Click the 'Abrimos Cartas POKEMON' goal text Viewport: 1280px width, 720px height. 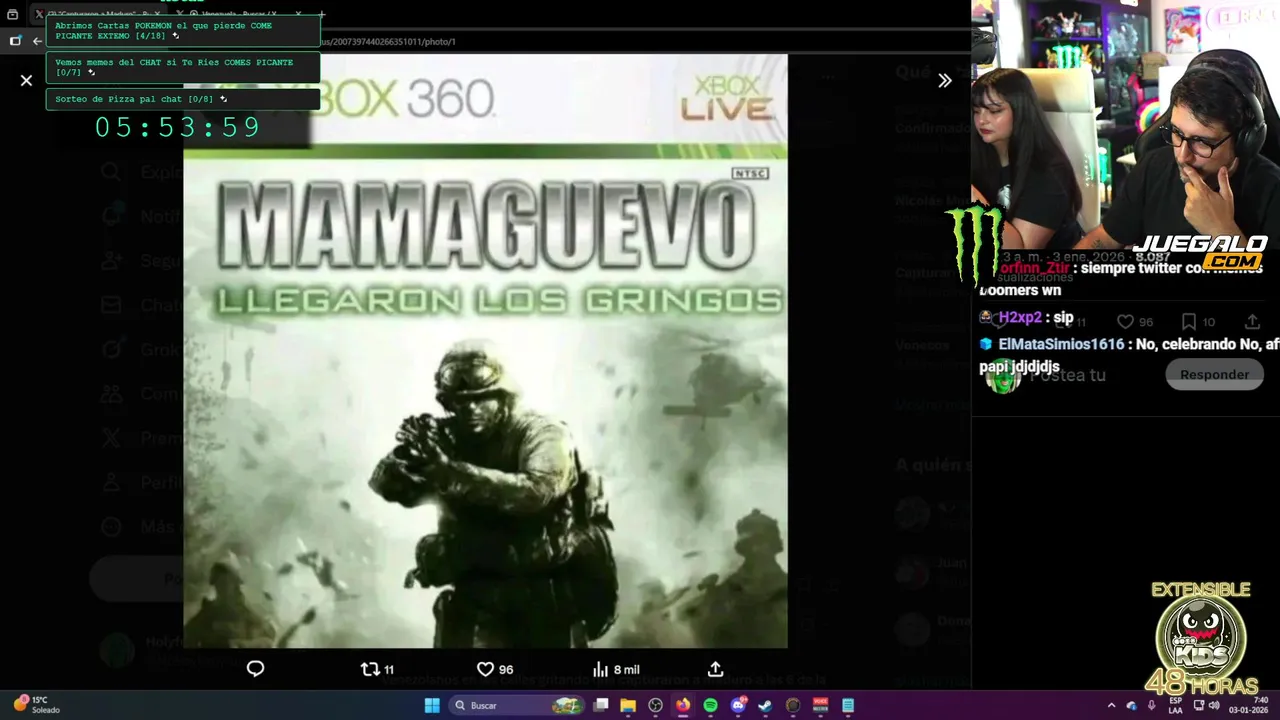point(164,30)
